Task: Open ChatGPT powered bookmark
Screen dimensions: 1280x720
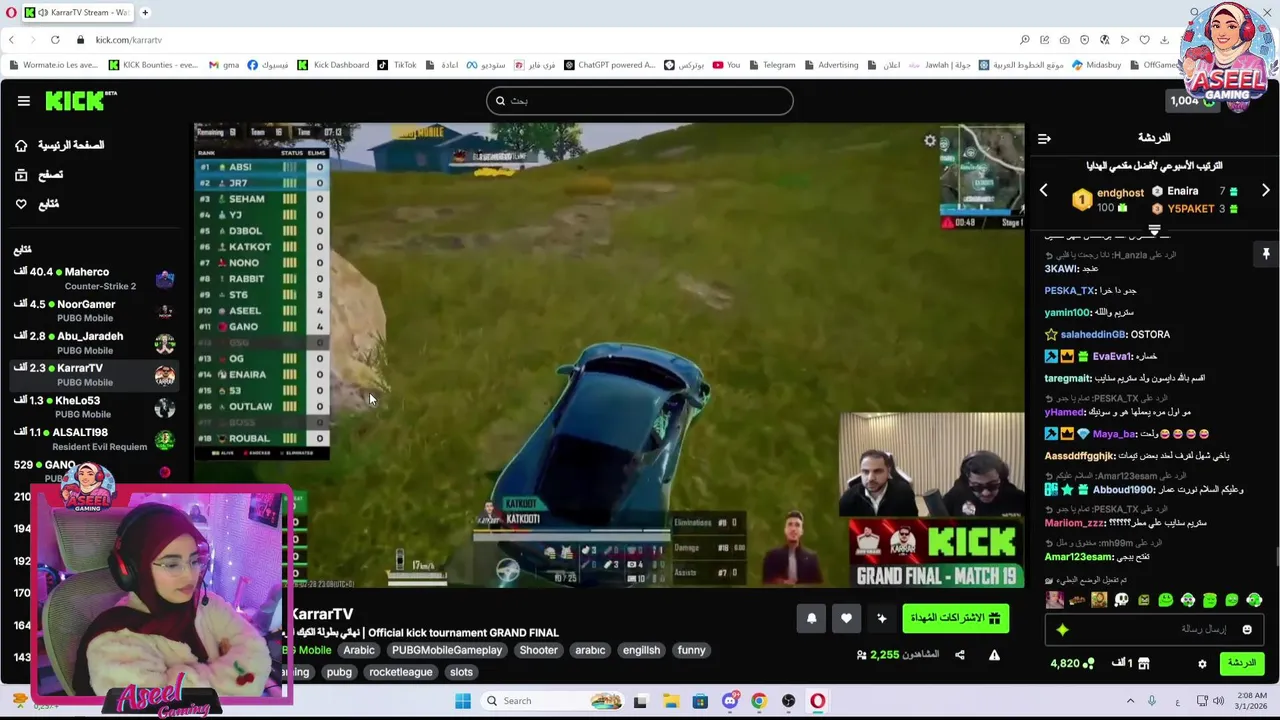Action: click(x=610, y=65)
